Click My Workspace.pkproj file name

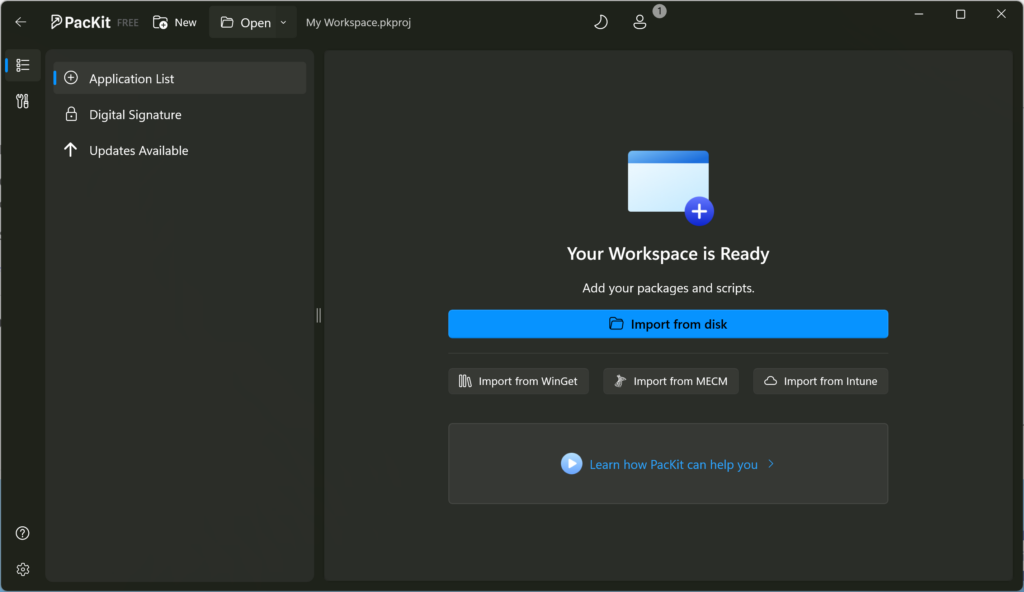(359, 22)
